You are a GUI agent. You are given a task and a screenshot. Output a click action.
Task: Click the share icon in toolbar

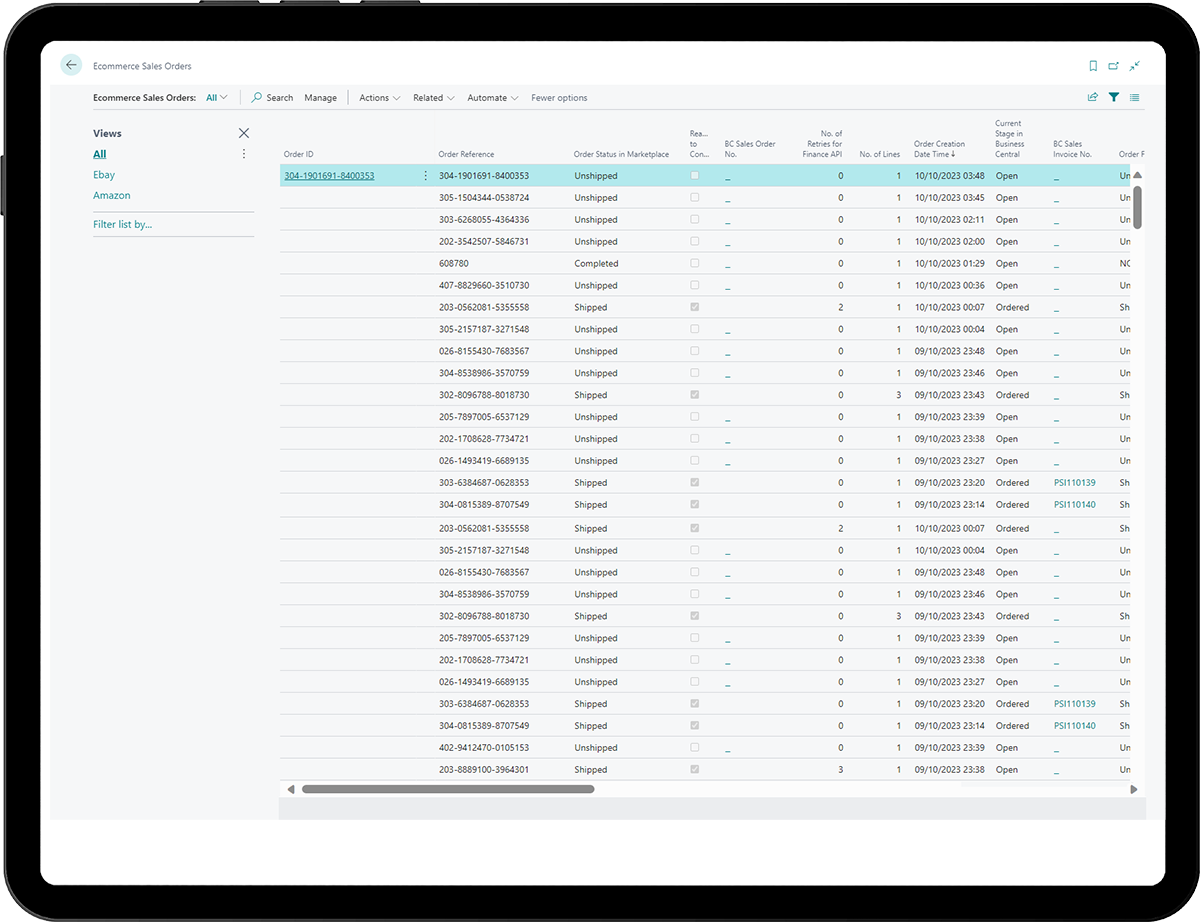(1092, 98)
